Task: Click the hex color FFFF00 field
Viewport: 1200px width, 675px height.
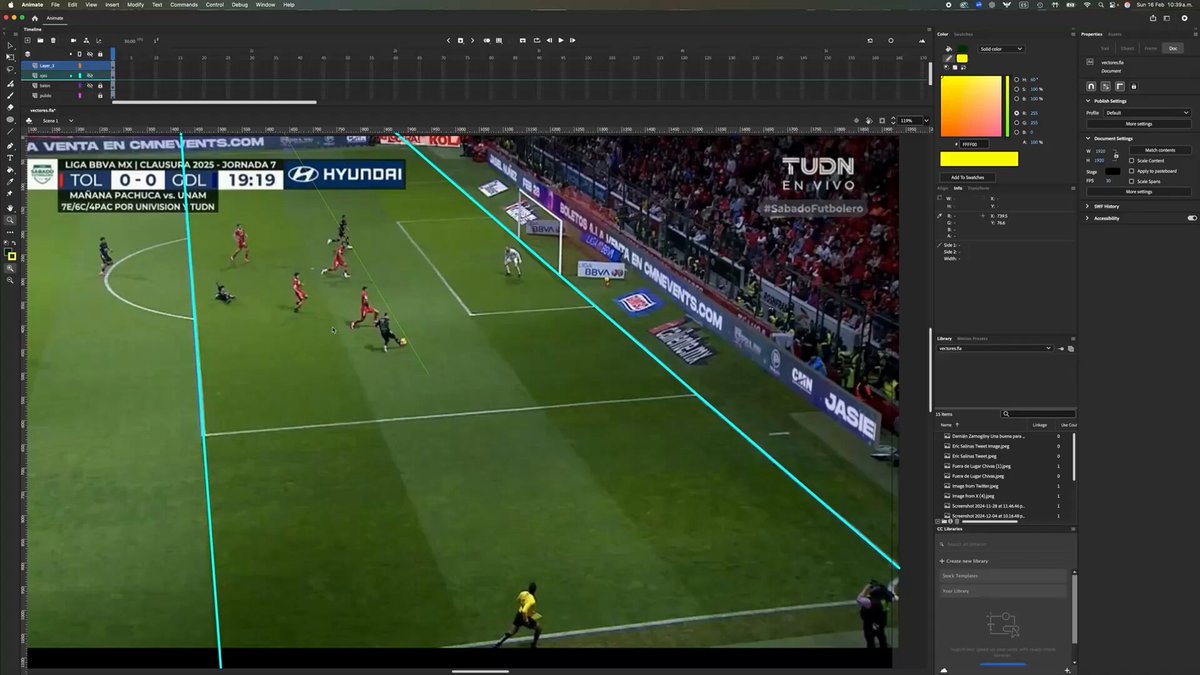Action: click(974, 144)
